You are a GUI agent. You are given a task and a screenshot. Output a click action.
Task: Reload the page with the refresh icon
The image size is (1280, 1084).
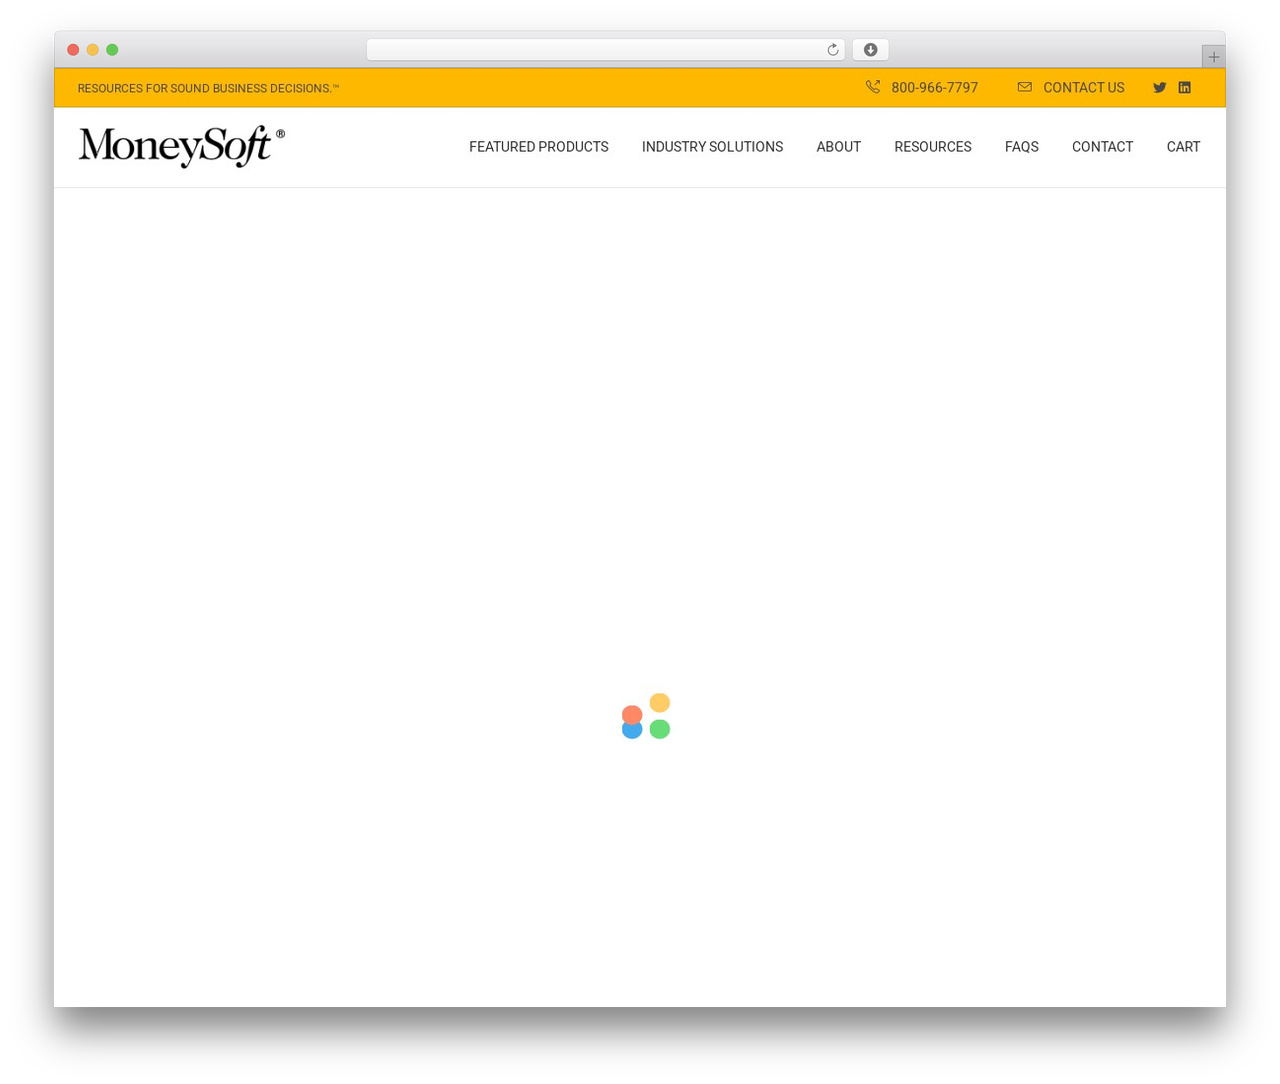click(x=832, y=50)
